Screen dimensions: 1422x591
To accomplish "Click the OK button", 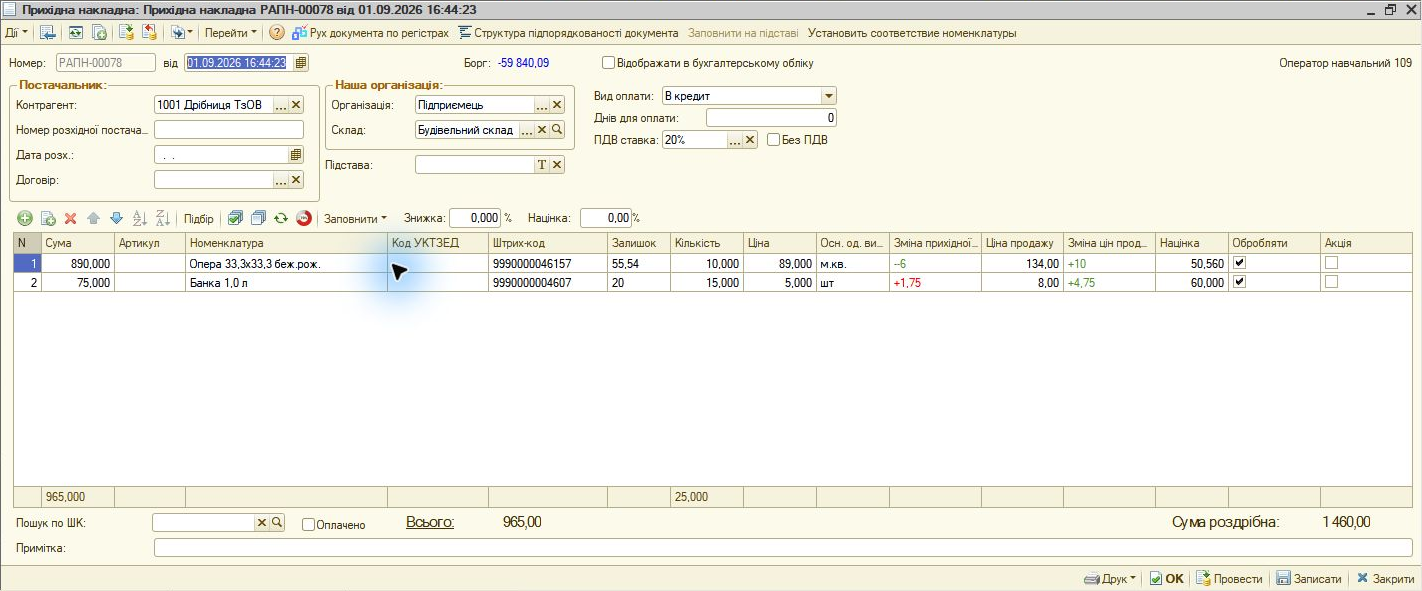I will [1166, 579].
